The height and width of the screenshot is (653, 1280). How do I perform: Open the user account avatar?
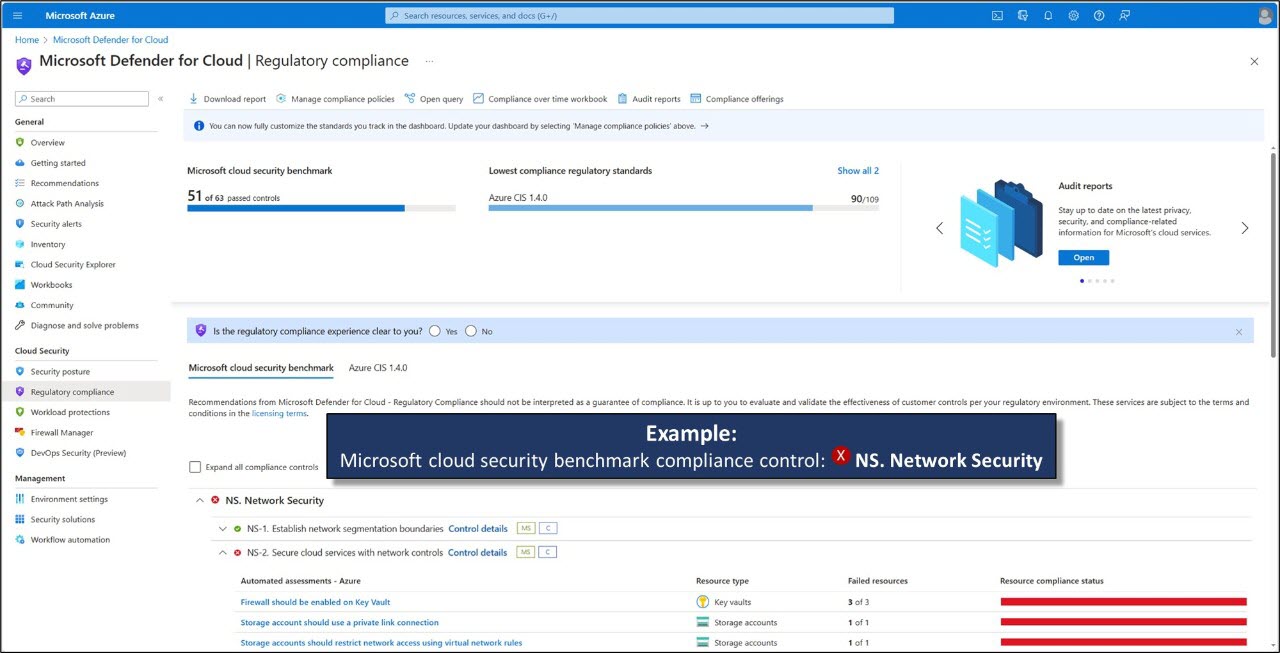click(1265, 16)
